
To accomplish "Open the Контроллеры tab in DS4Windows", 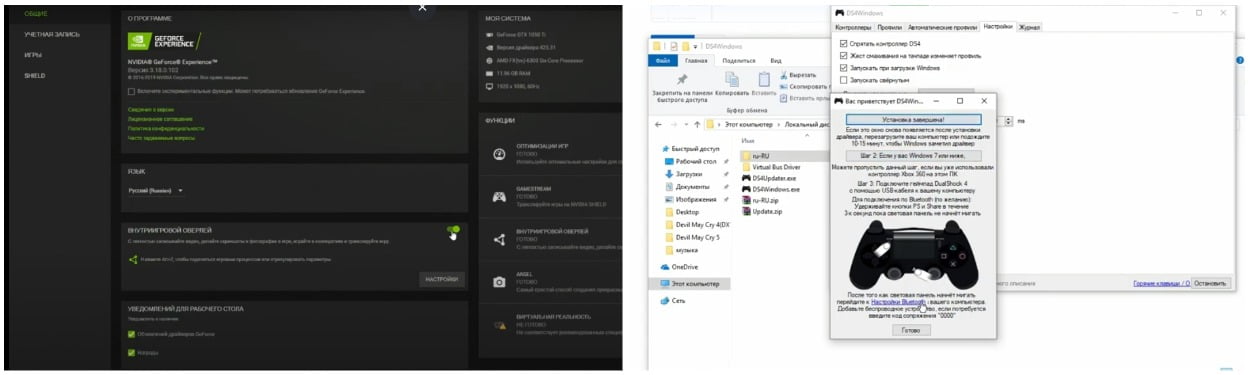I will click(x=853, y=27).
